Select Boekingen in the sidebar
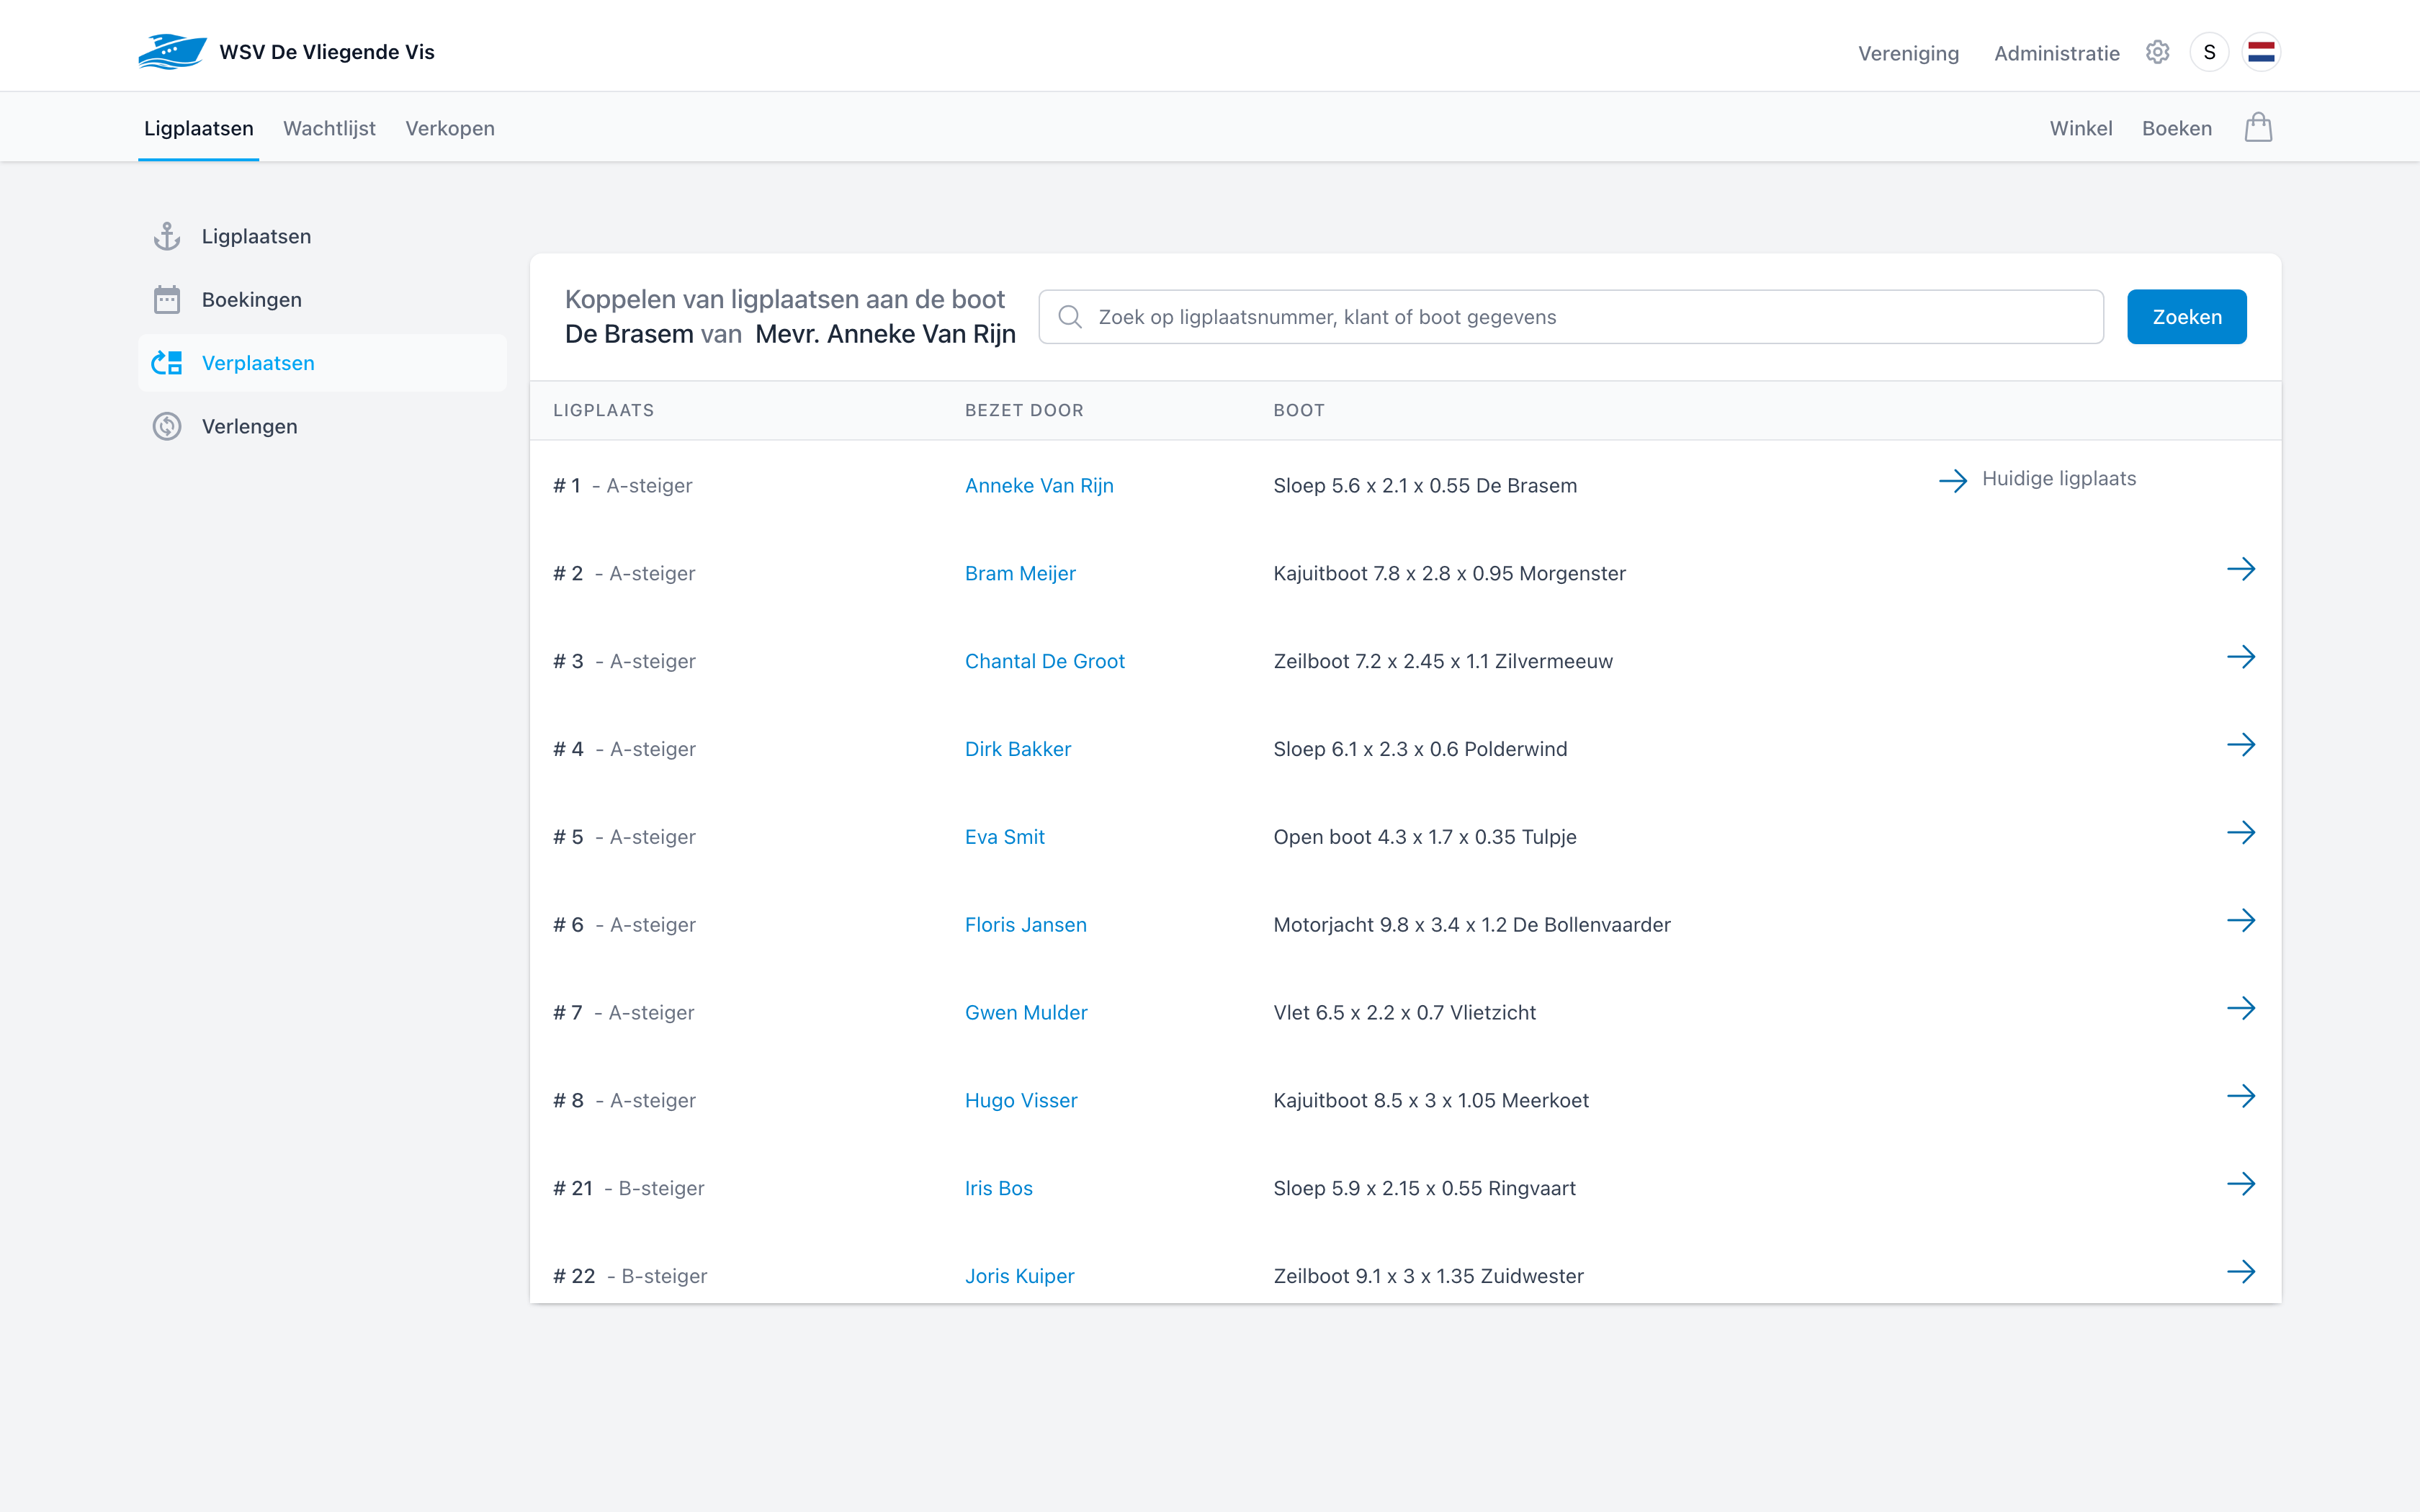2420x1512 pixels. [322, 299]
